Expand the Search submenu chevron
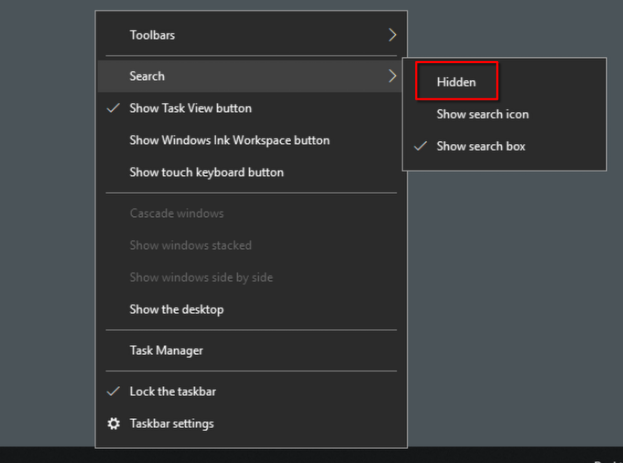Screen dimensions: 623x463 click(x=392, y=76)
